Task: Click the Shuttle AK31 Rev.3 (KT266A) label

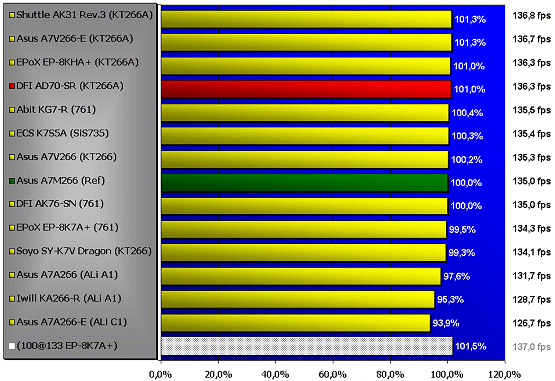Action: pyautogui.click(x=85, y=15)
